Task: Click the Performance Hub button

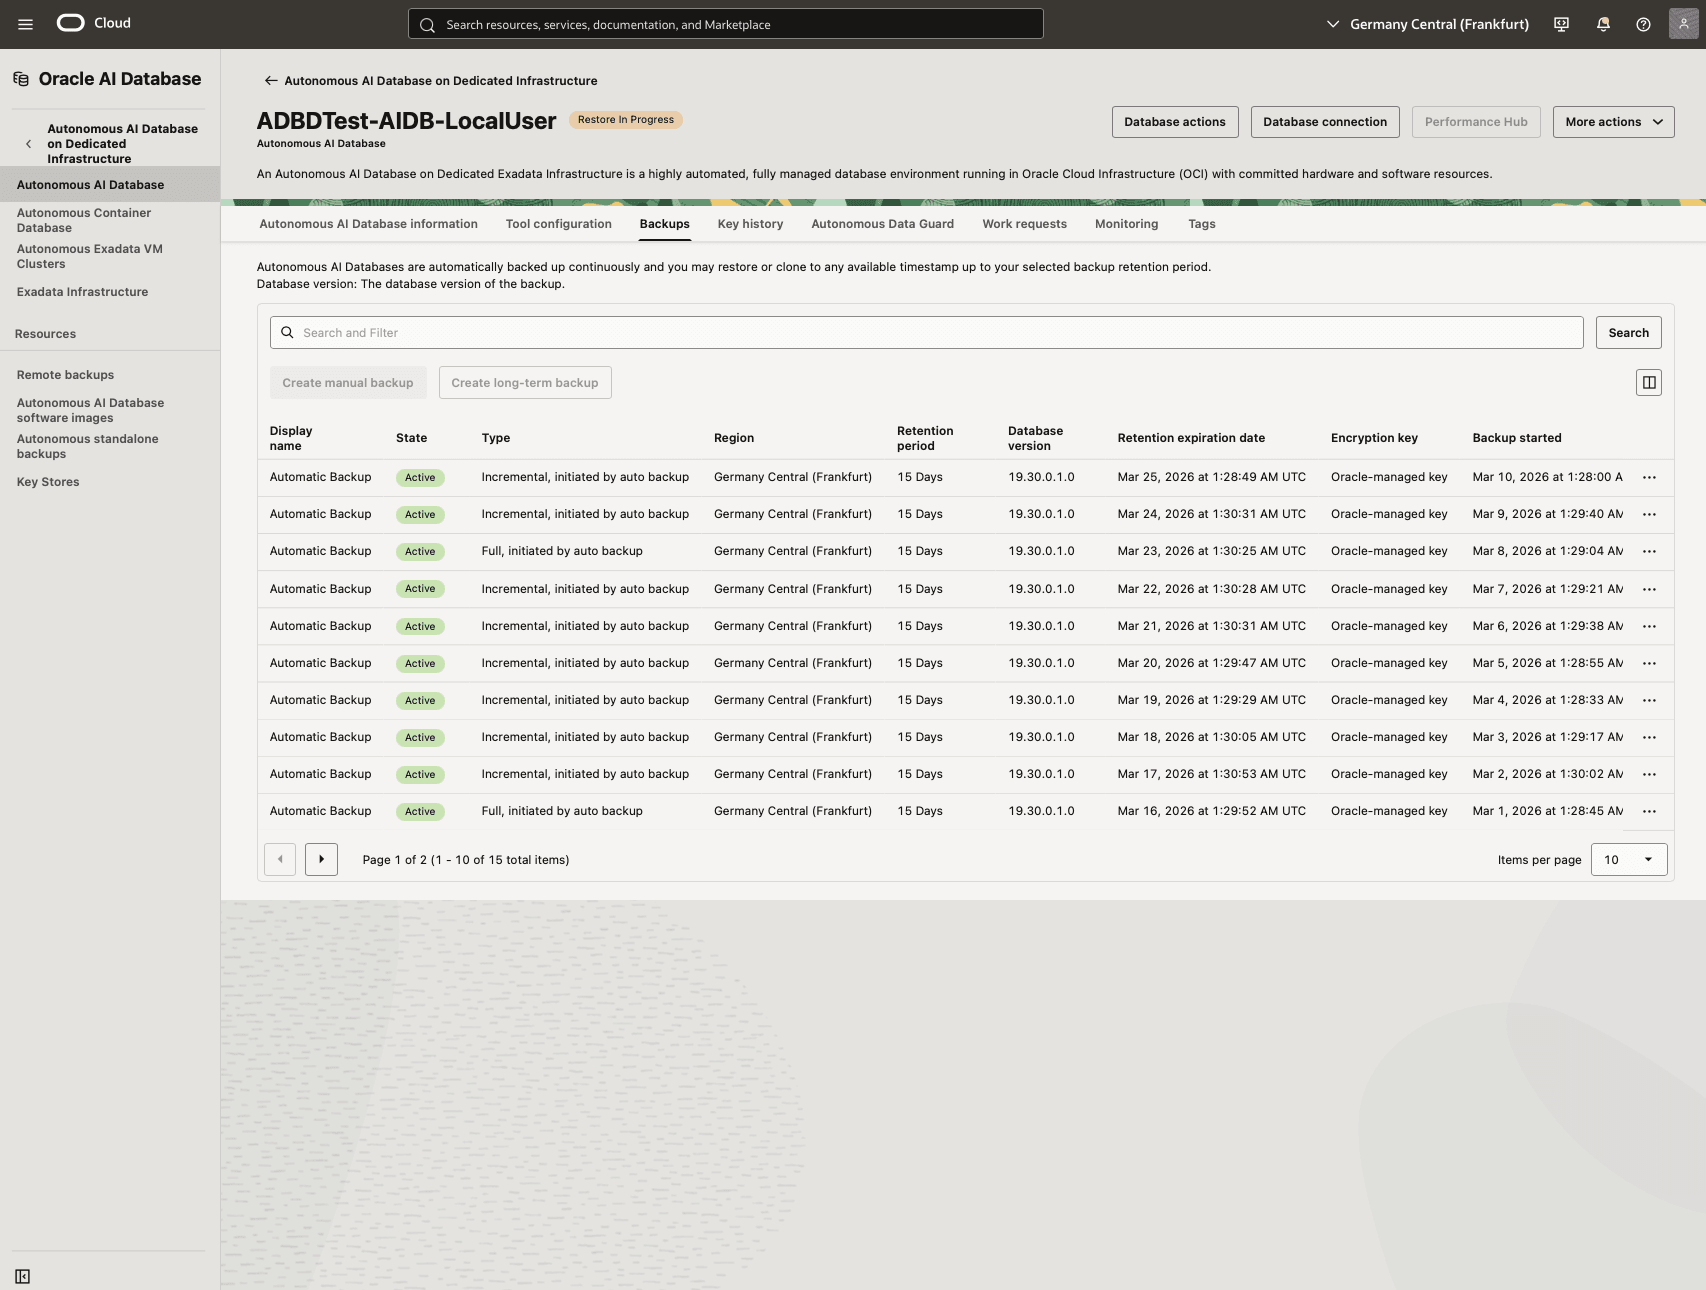Action: (1476, 122)
